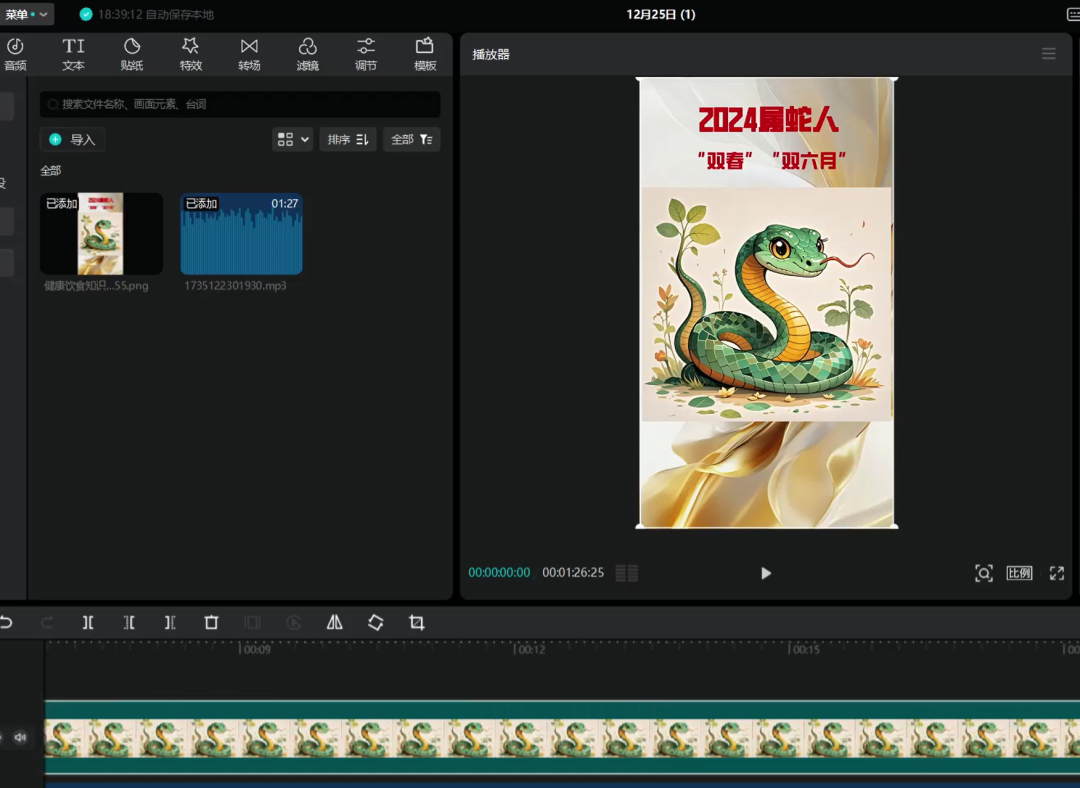
Task: Open the 调节 adjustment tab
Action: (366, 54)
